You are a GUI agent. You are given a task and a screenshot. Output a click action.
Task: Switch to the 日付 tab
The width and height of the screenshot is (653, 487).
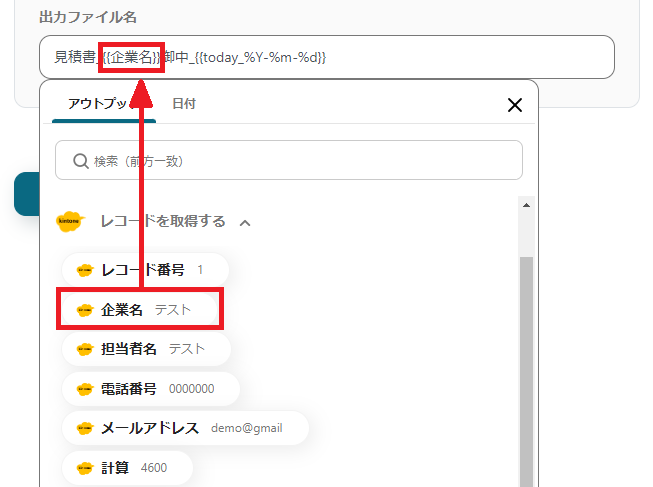[184, 103]
